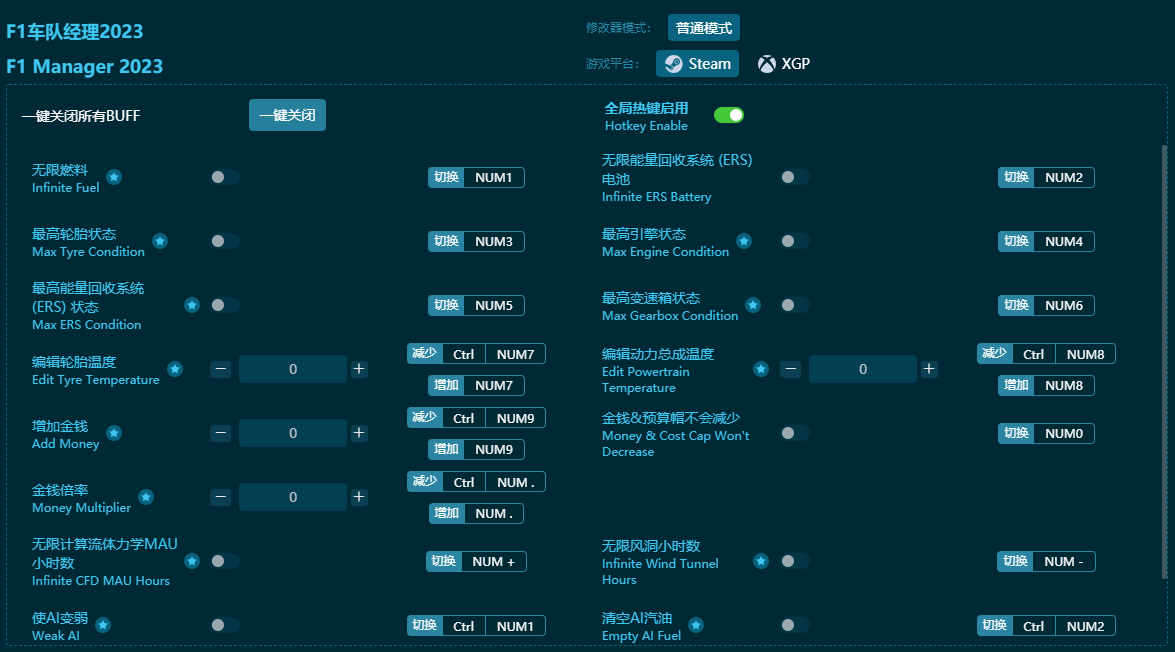
Task: Enable the Infinite Fuel toggle
Action: coord(224,177)
